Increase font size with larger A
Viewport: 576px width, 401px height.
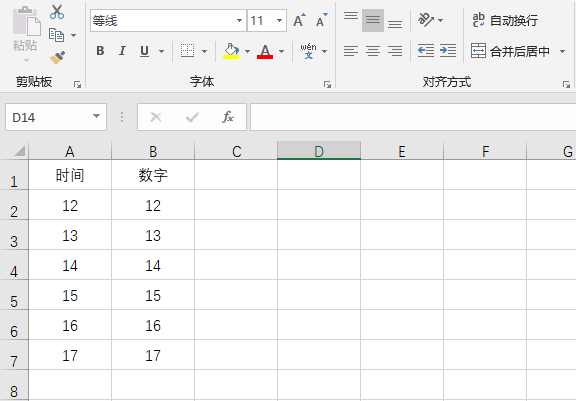click(299, 21)
